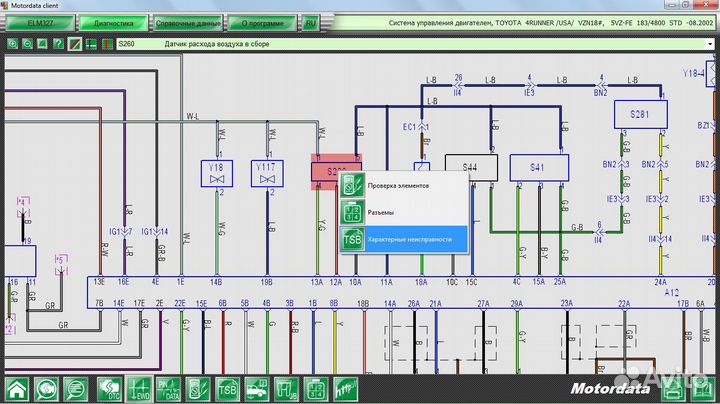Screen dimensions: 720x404
Task: Click the help question mark icon
Action: point(58,44)
